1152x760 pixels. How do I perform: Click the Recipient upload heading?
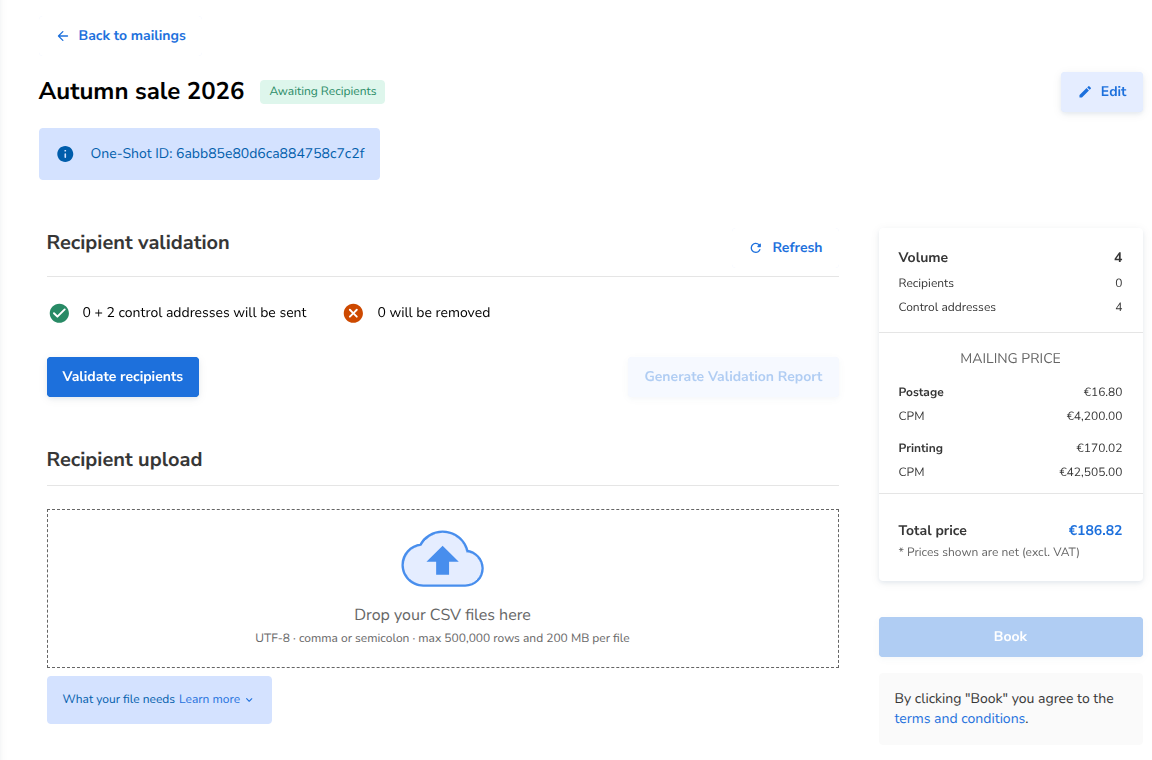[124, 459]
